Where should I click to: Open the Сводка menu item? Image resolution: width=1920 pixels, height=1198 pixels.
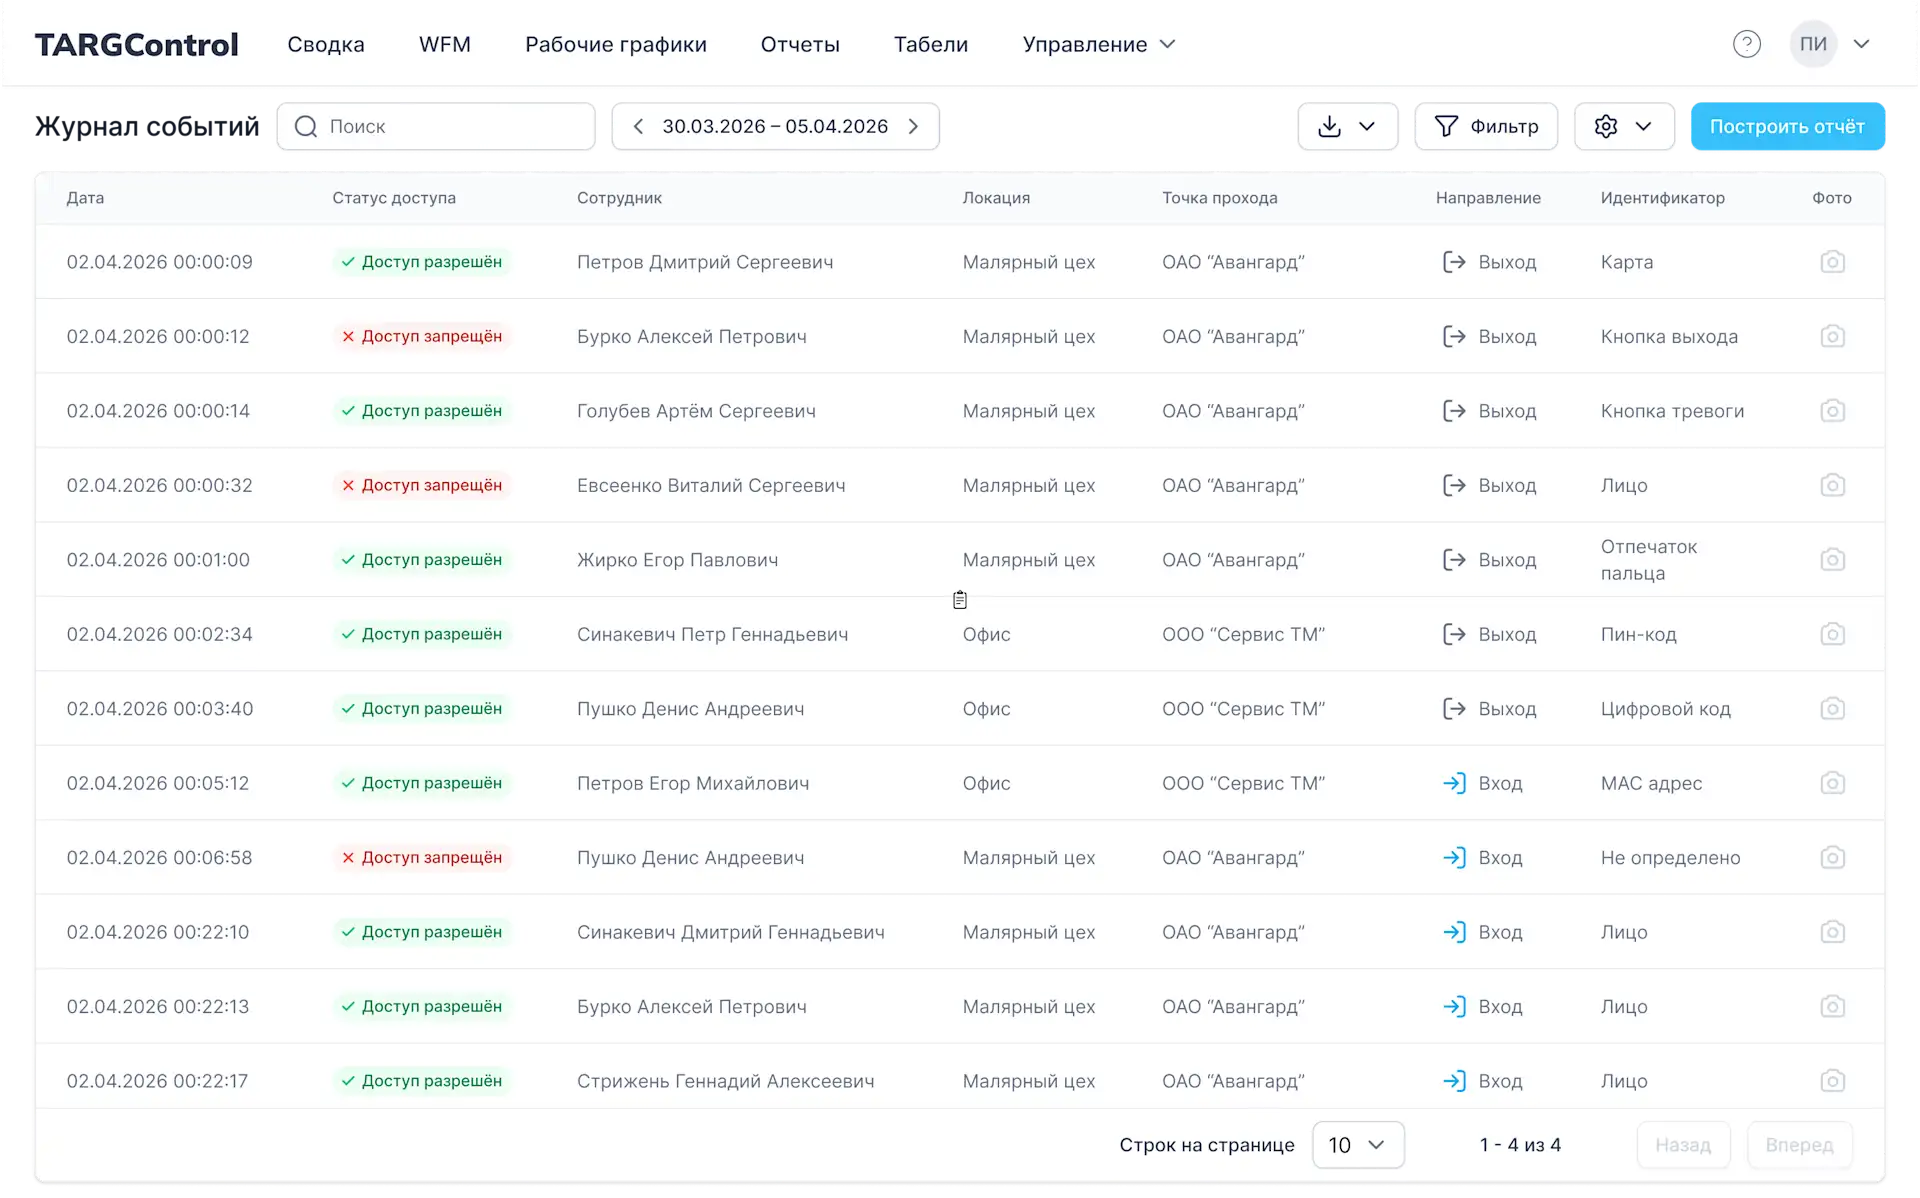pos(326,44)
